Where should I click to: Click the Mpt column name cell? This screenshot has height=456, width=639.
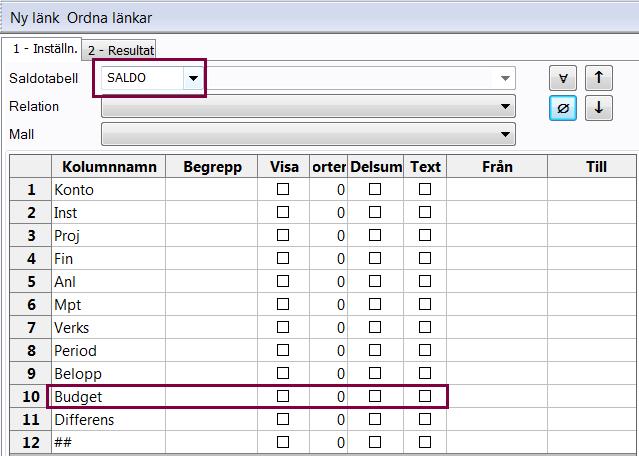click(x=109, y=304)
